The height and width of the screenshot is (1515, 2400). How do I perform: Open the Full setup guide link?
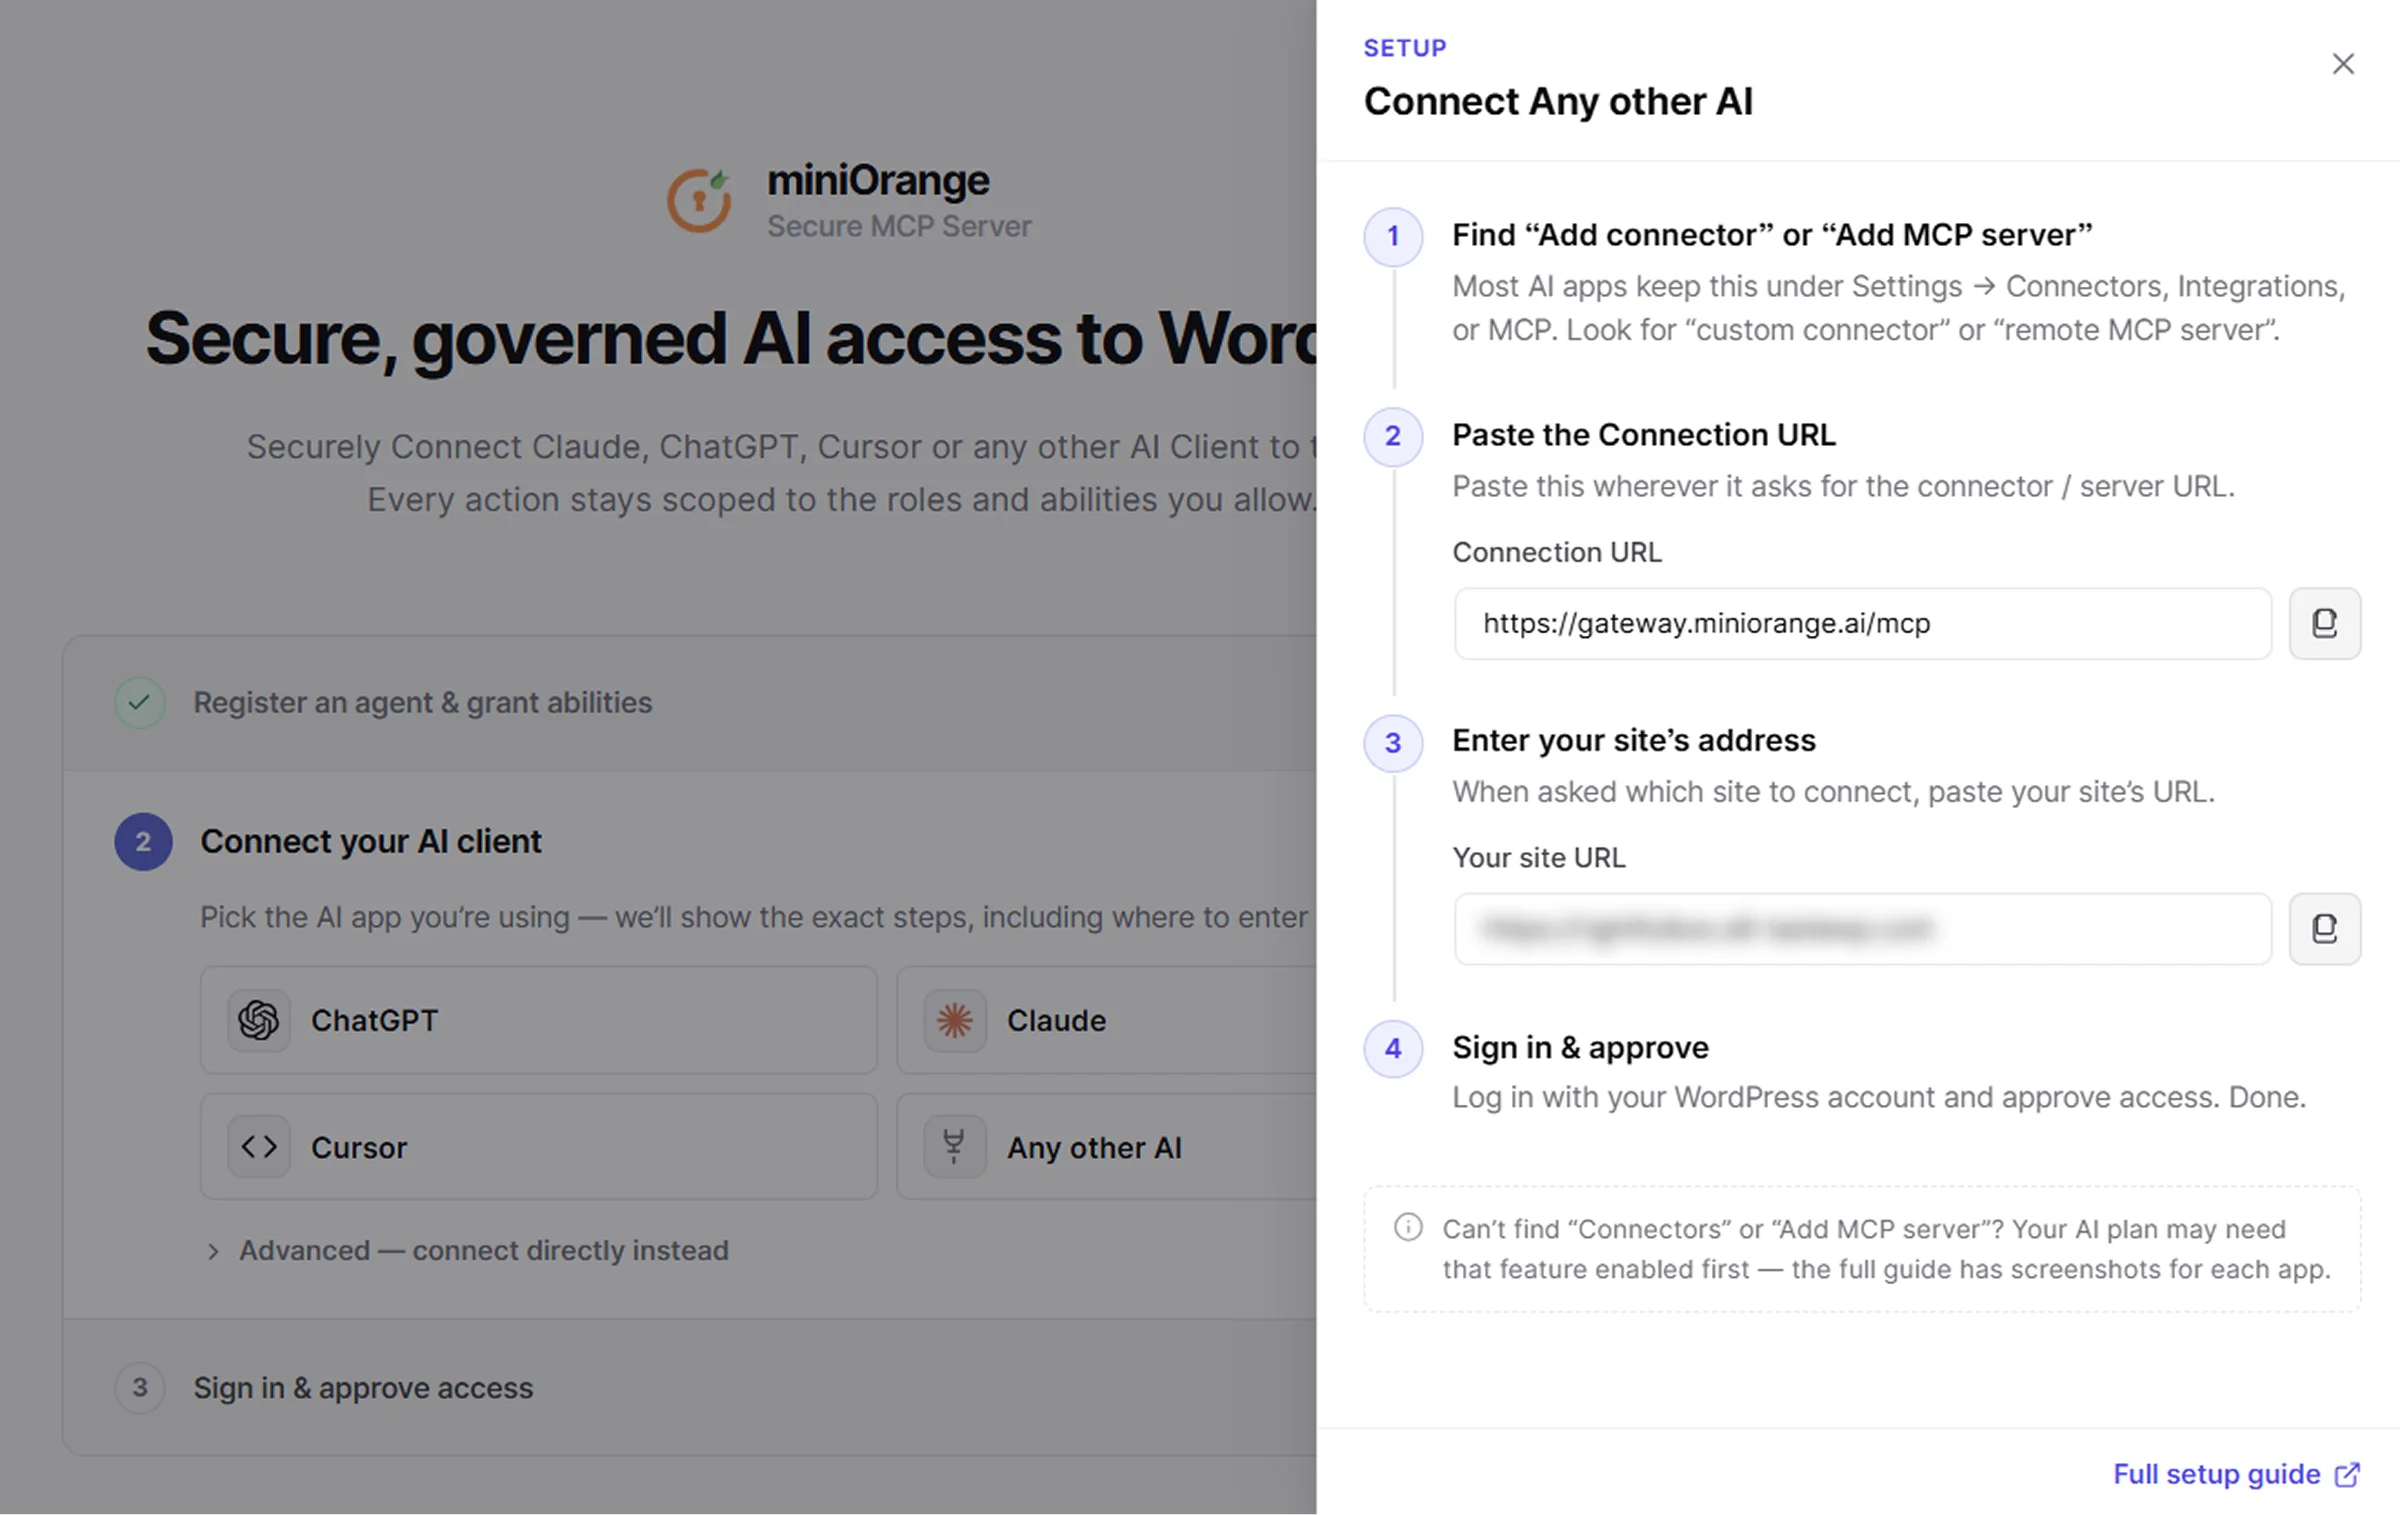tap(2216, 1474)
